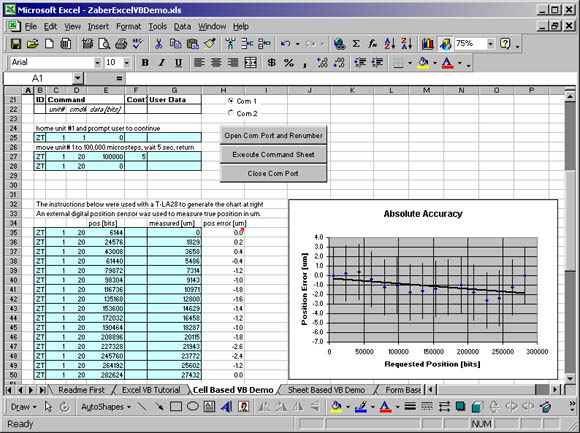Open the AutoShapes dropdown
This screenshot has height=433, width=580.
(106, 407)
